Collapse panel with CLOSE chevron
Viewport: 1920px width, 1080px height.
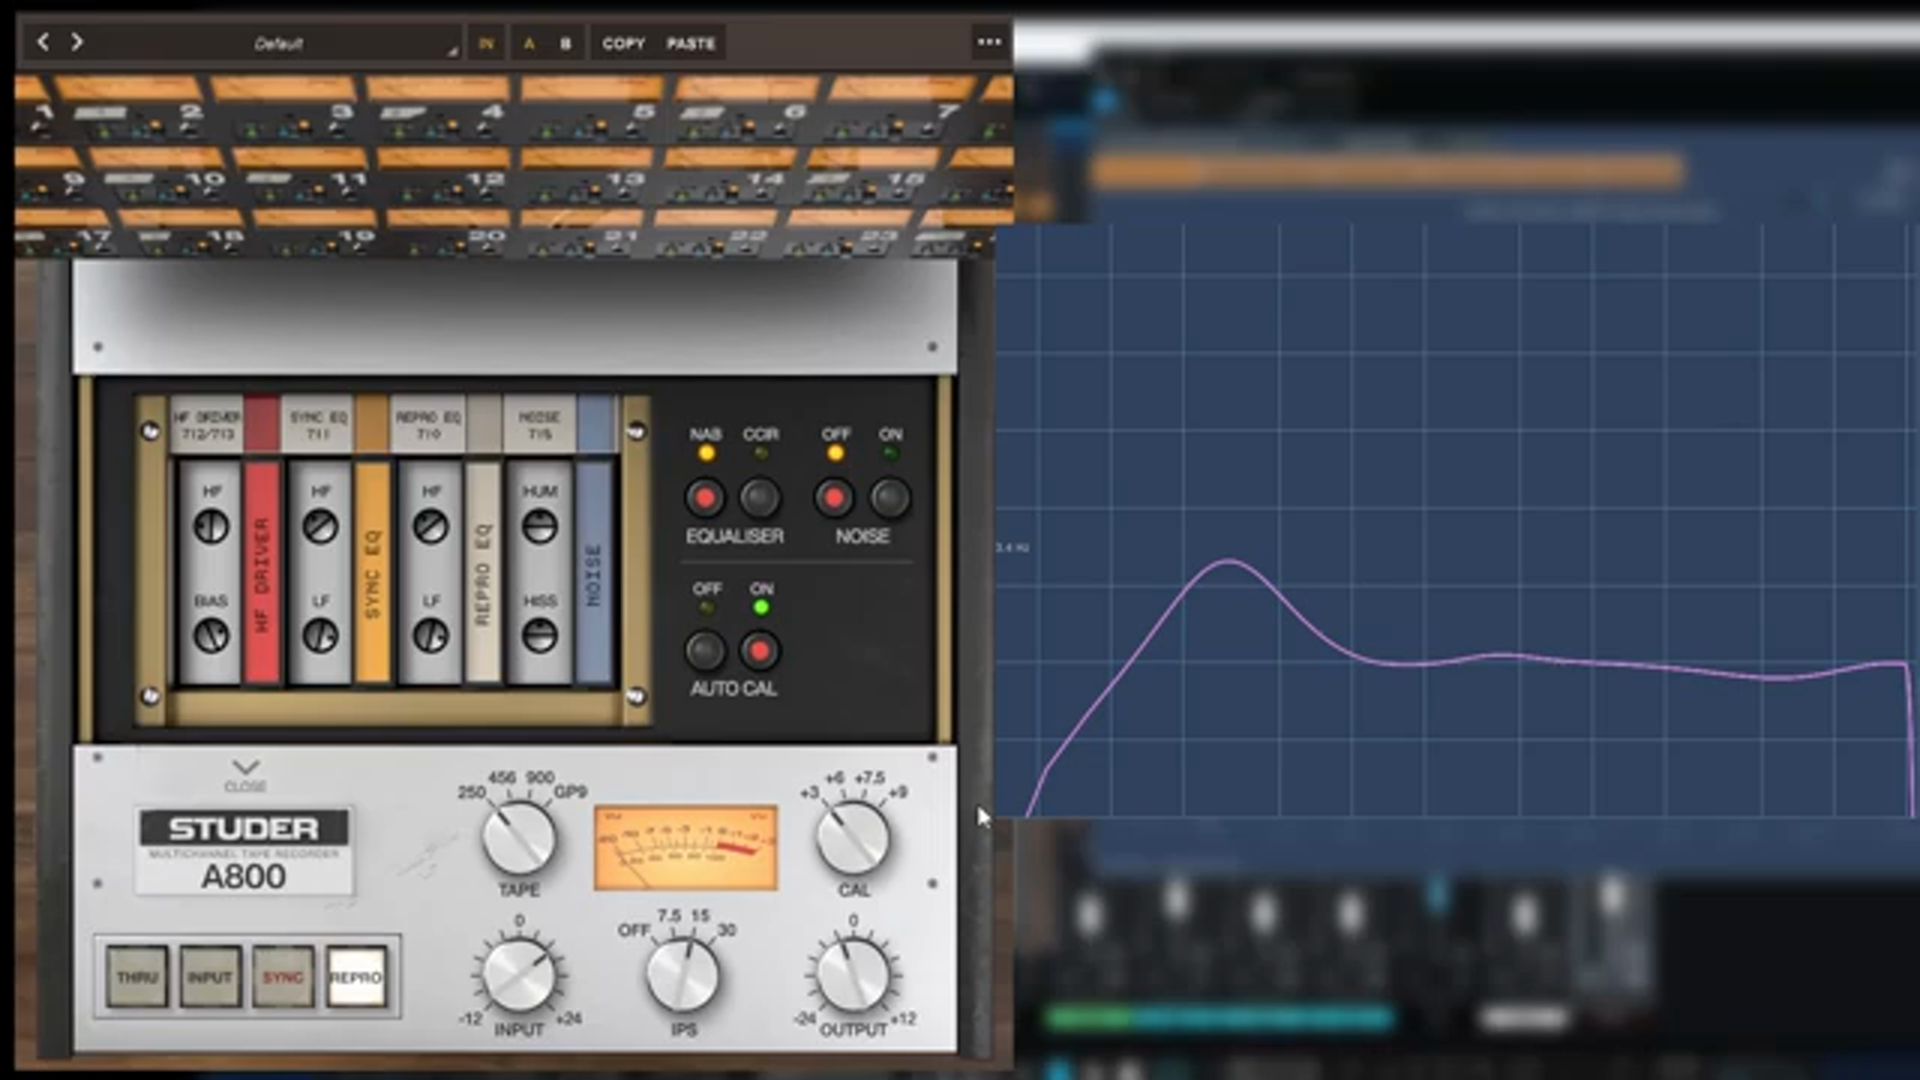click(245, 768)
